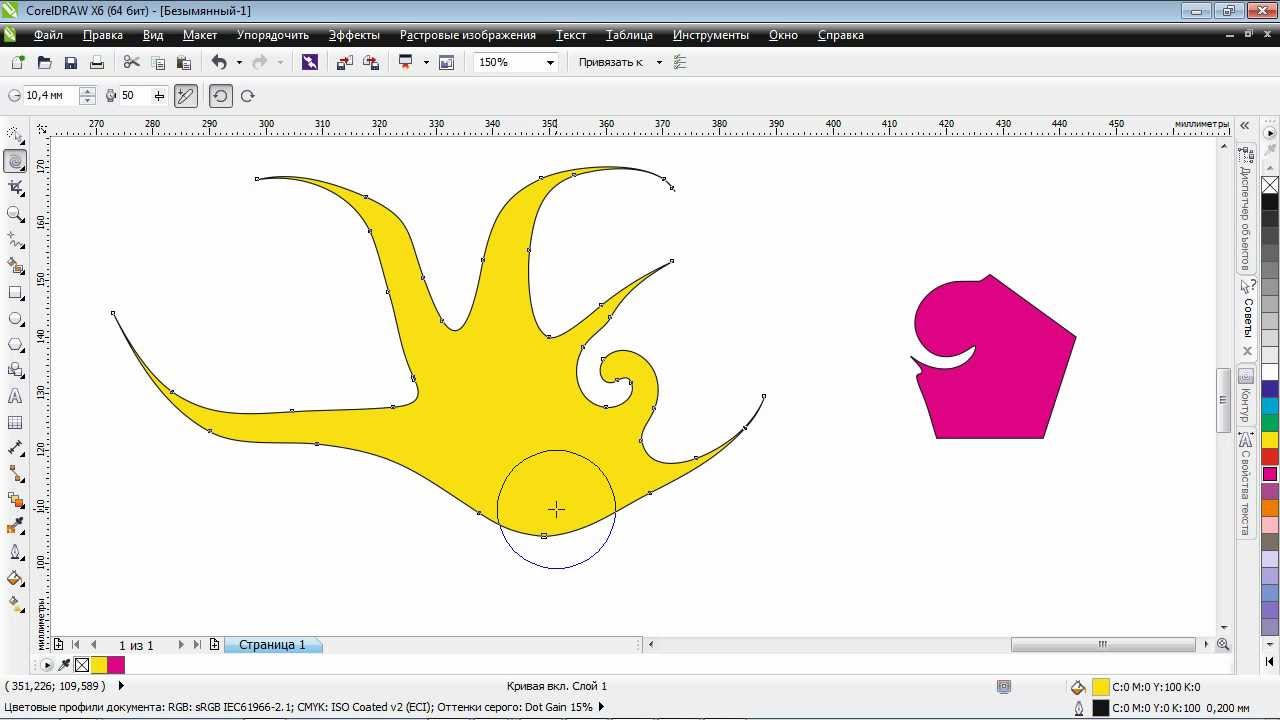Image resolution: width=1280 pixels, height=720 pixels.
Task: Click the twirl rate field showing 50
Action: [x=133, y=96]
